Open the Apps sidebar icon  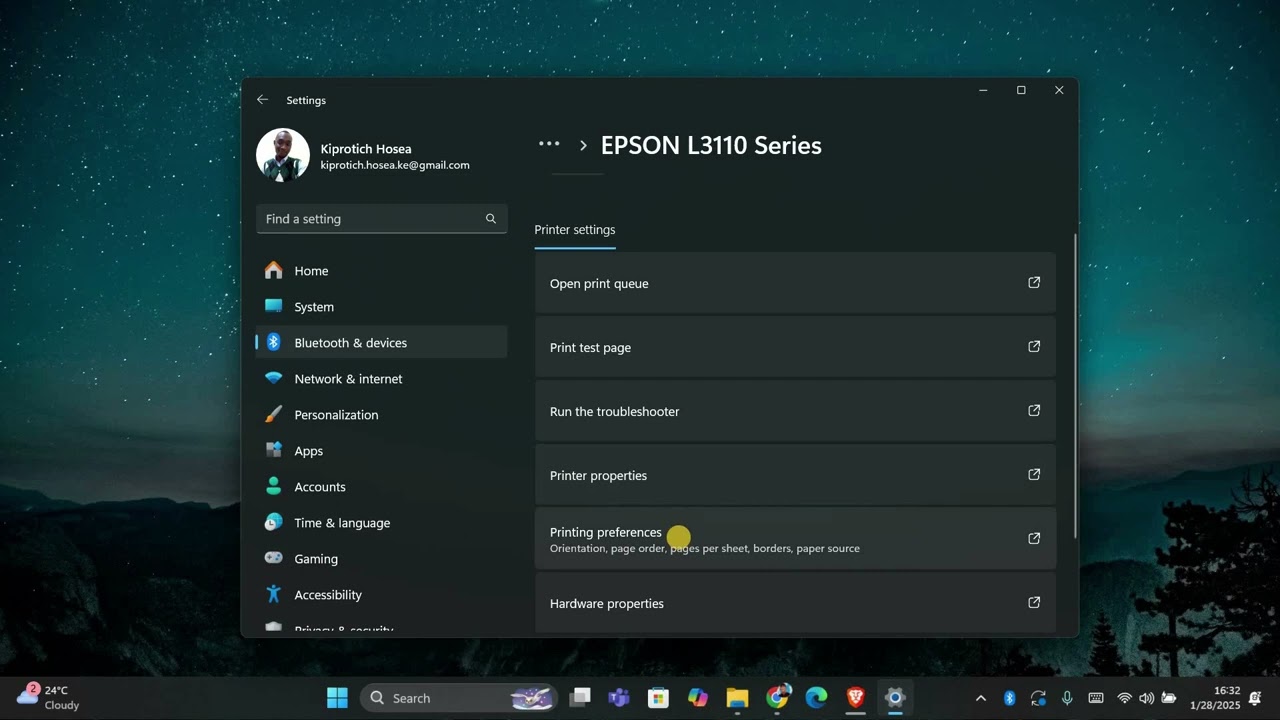(273, 451)
